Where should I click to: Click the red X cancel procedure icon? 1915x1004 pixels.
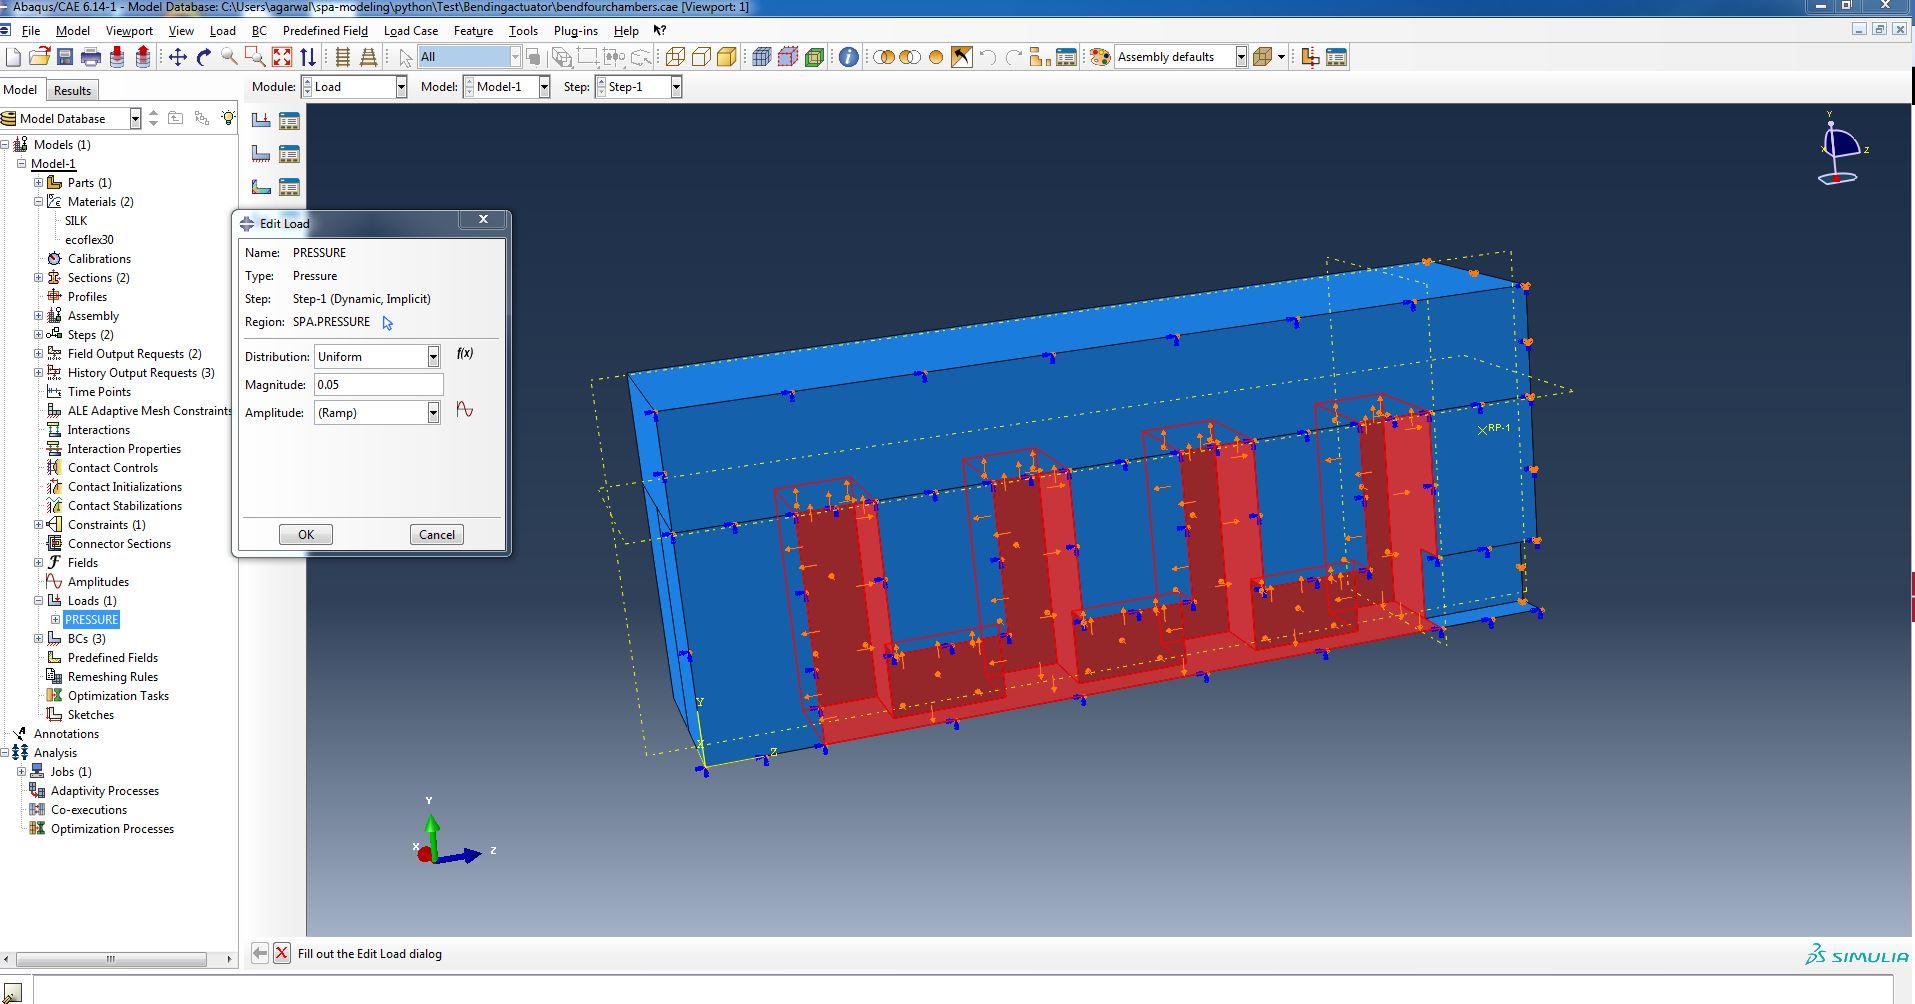point(282,953)
